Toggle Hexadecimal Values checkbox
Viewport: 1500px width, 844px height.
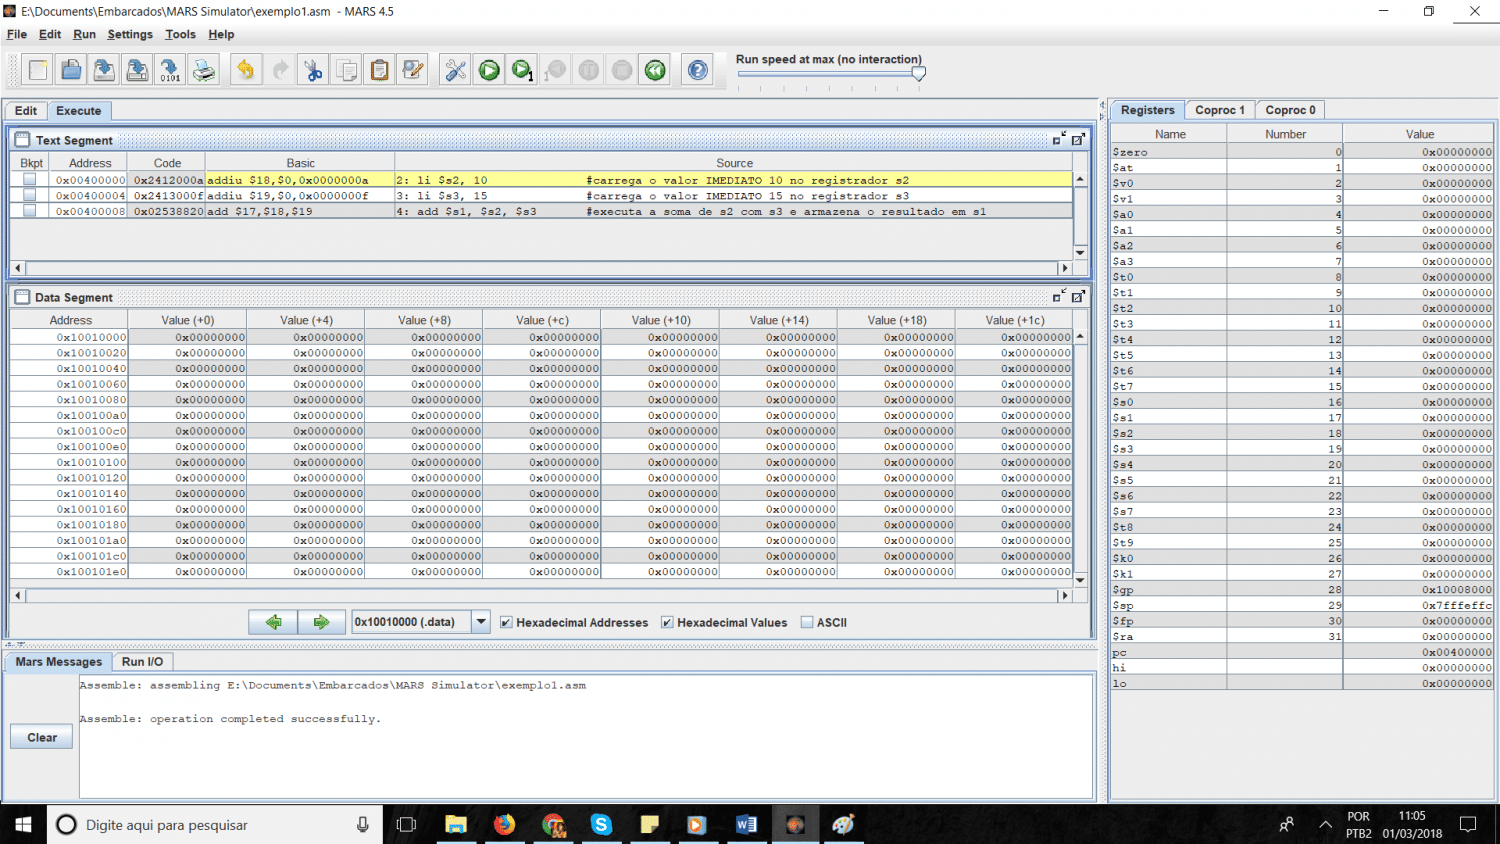(667, 622)
